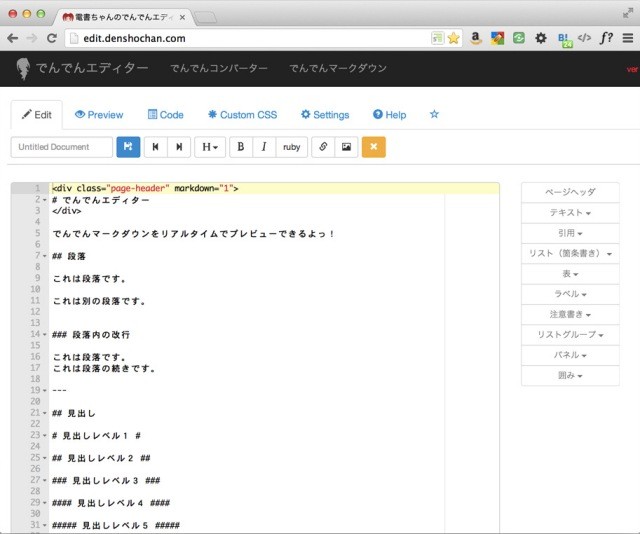Image resolution: width=640 pixels, height=534 pixels.
Task: Jump to next with the forward step icon
Action: (x=179, y=147)
